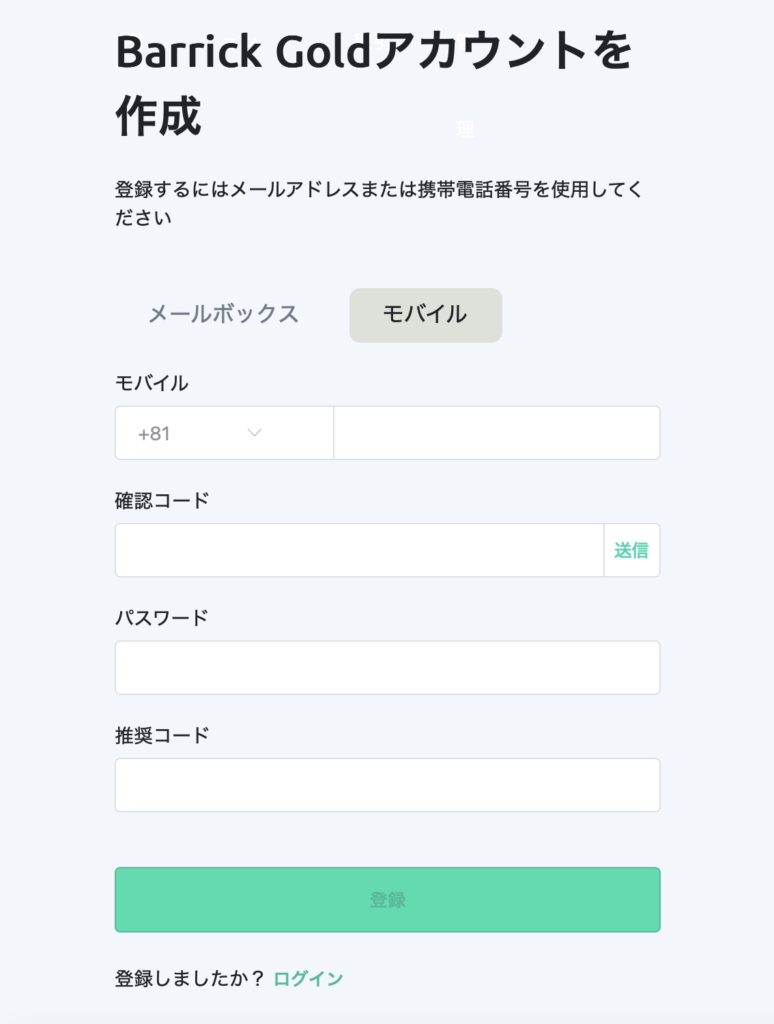Focus the パスワード input field
774x1024 pixels.
coord(387,668)
